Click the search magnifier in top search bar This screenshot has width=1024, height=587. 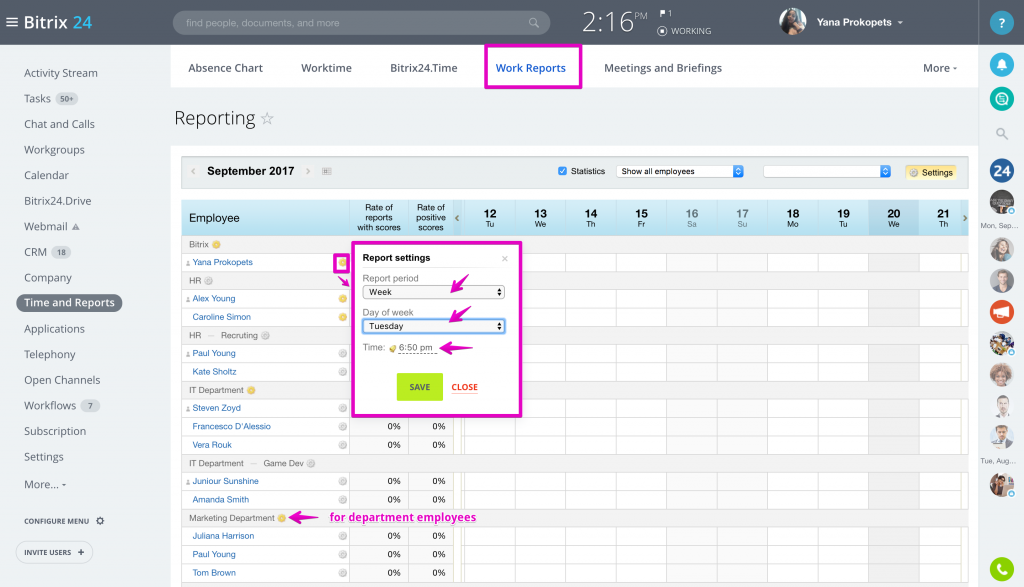(x=534, y=23)
